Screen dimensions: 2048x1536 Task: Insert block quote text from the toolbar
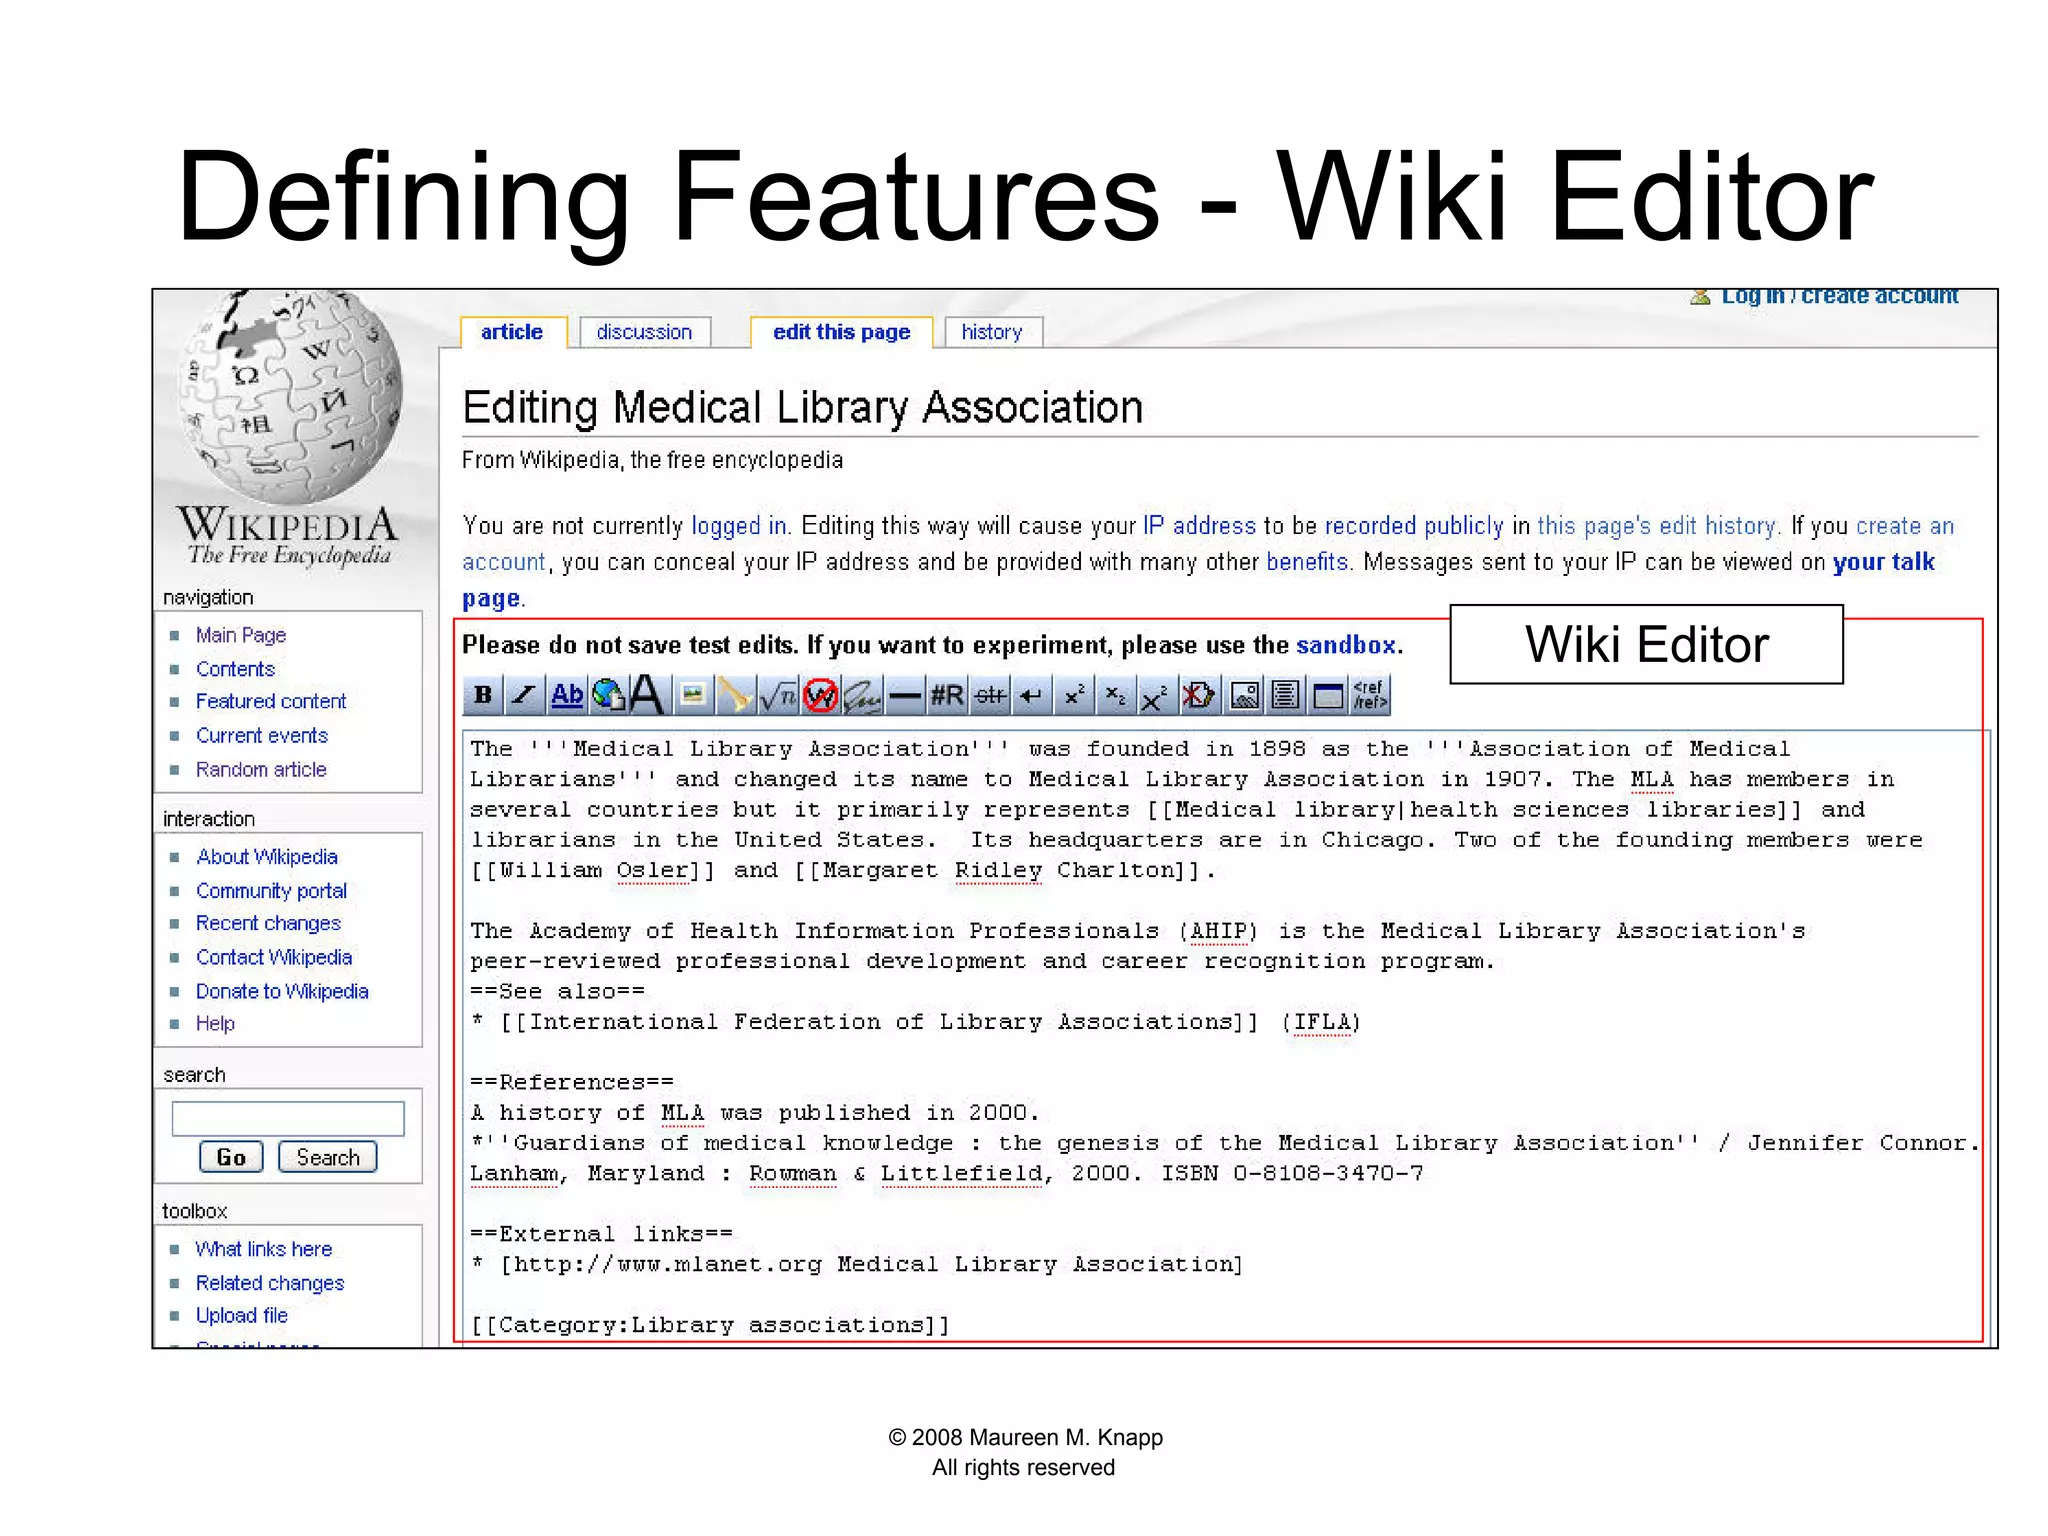[1286, 695]
